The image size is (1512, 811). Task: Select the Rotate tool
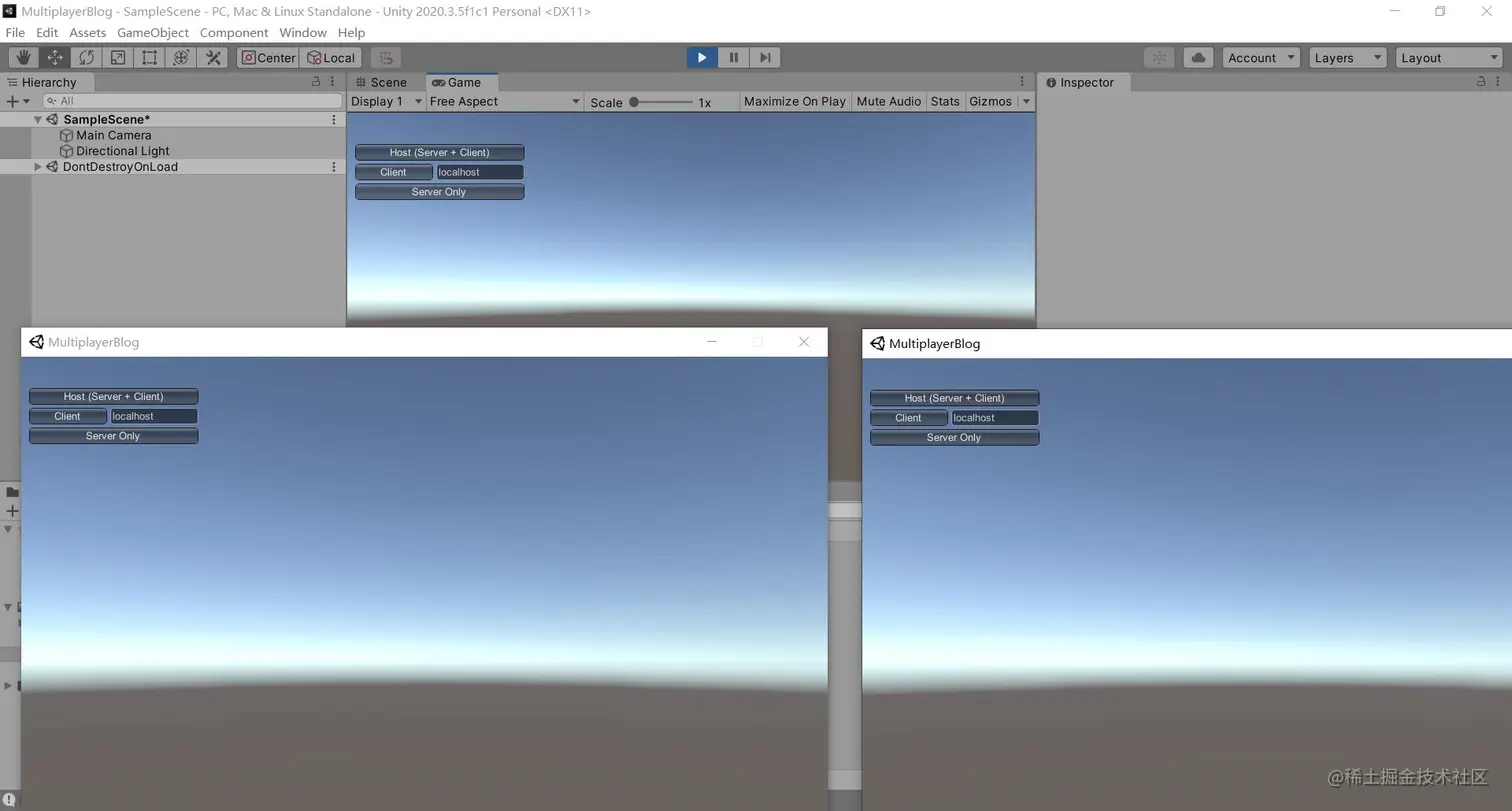87,58
